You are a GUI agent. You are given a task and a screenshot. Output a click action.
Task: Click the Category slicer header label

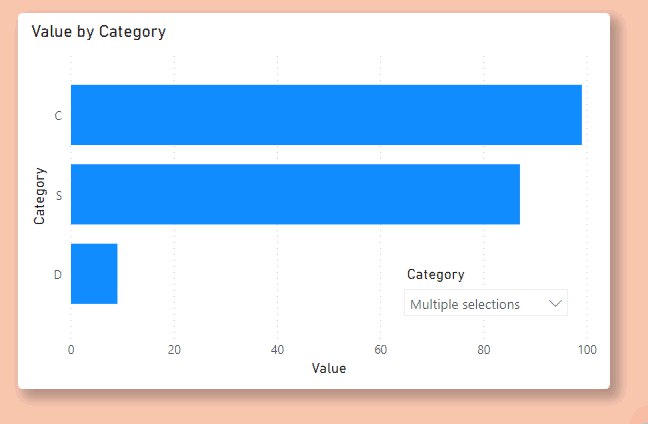(436, 275)
